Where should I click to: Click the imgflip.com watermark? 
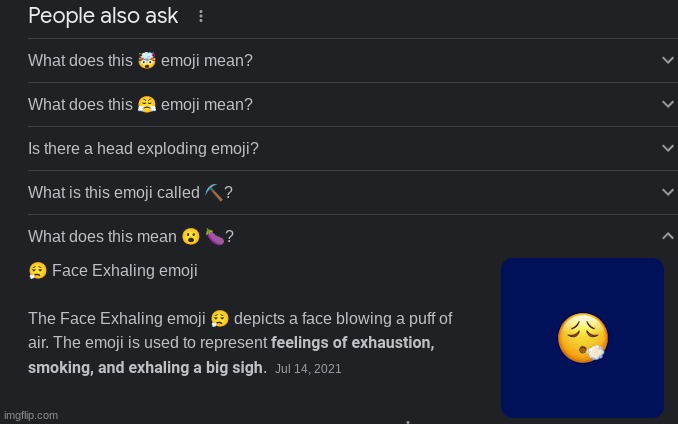click(31, 415)
